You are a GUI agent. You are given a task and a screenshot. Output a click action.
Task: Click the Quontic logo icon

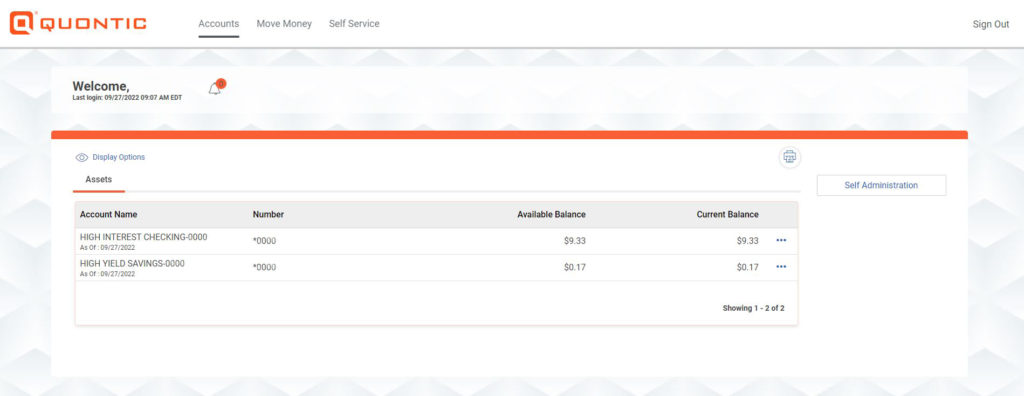click(21, 23)
